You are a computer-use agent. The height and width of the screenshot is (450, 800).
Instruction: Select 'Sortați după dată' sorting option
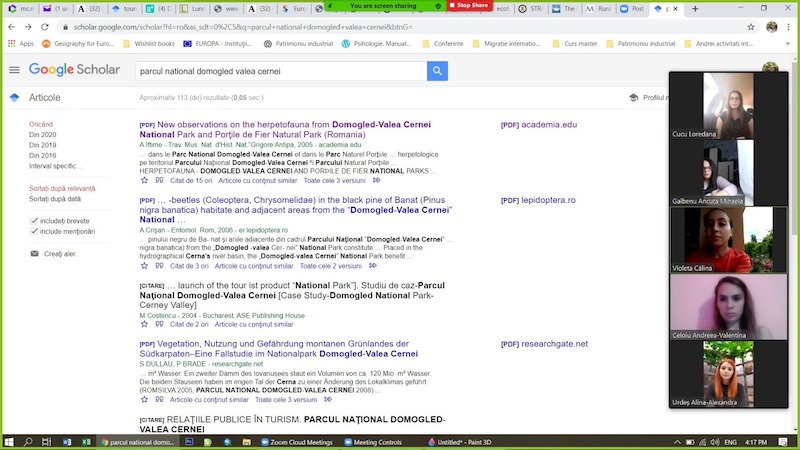coord(56,199)
